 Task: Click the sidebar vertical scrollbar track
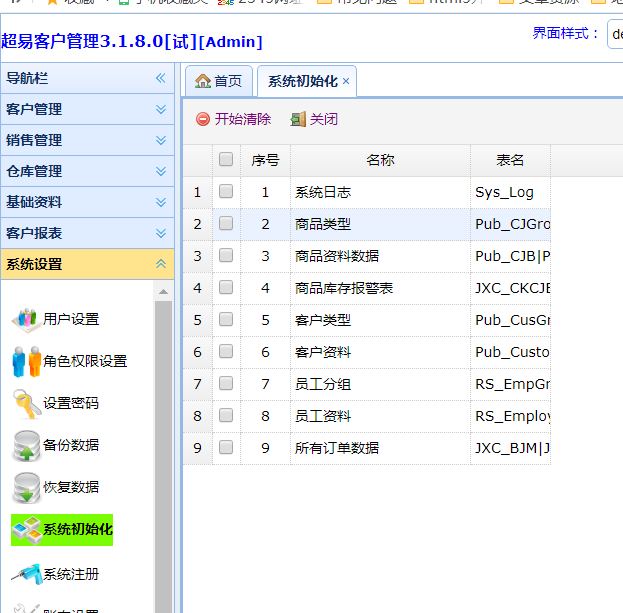163,457
